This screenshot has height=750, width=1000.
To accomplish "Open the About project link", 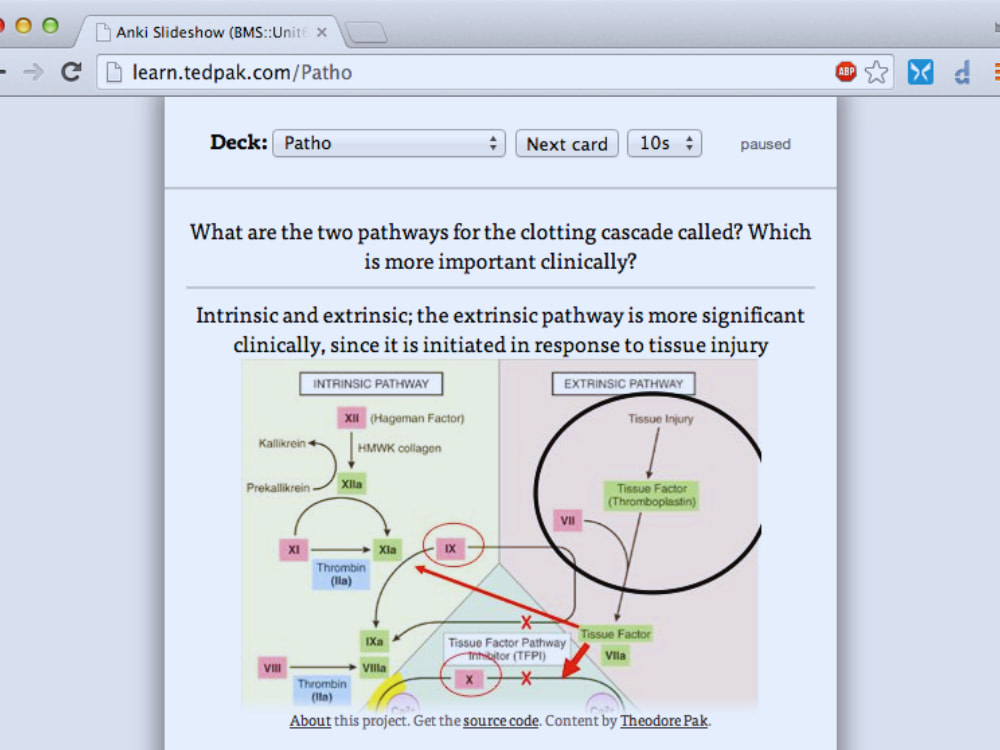I will (x=310, y=721).
